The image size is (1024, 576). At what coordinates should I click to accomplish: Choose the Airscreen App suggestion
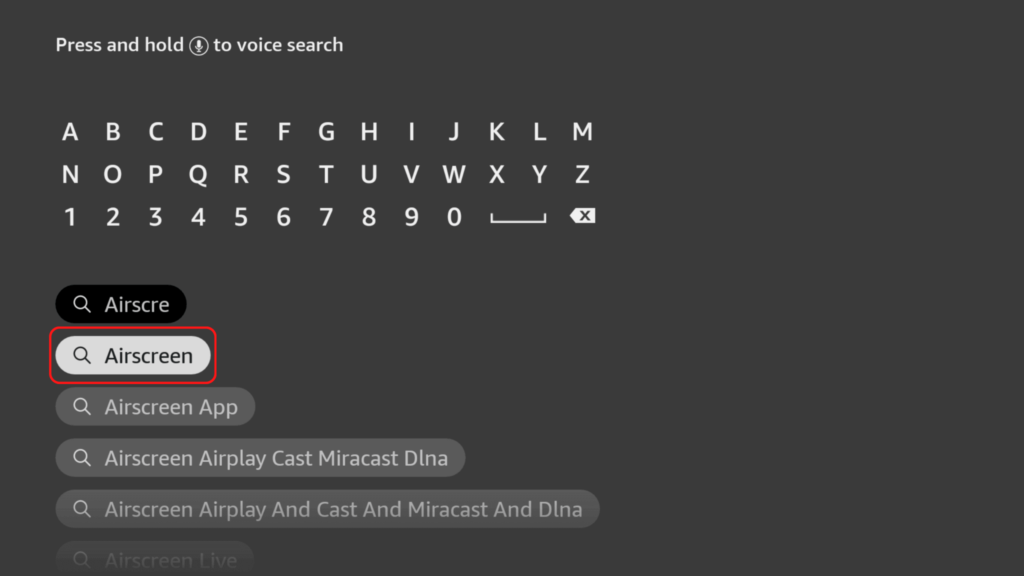coord(155,406)
